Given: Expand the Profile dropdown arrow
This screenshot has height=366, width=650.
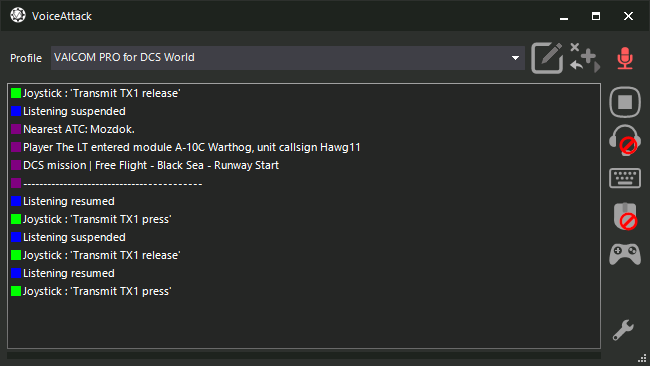Looking at the screenshot, I should tap(515, 58).
